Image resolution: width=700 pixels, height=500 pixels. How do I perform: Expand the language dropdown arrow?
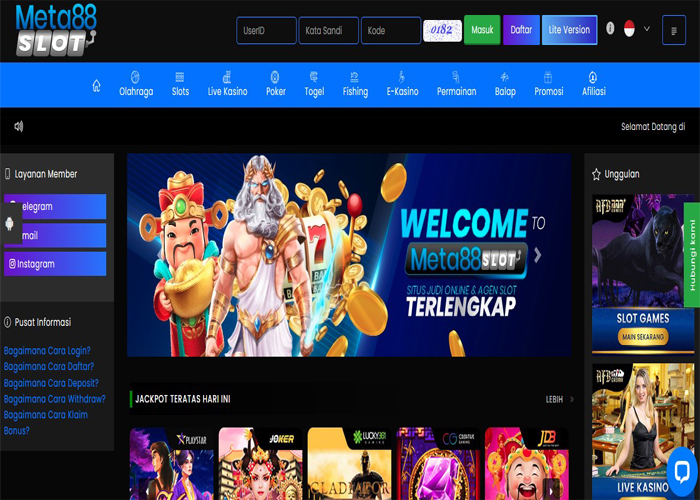click(646, 28)
